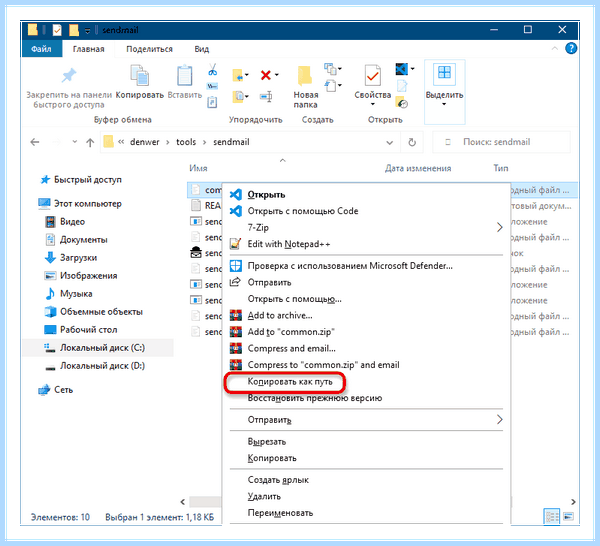The height and width of the screenshot is (546, 600).
Task: Choose Add to "common.zip"
Action: click(x=291, y=332)
